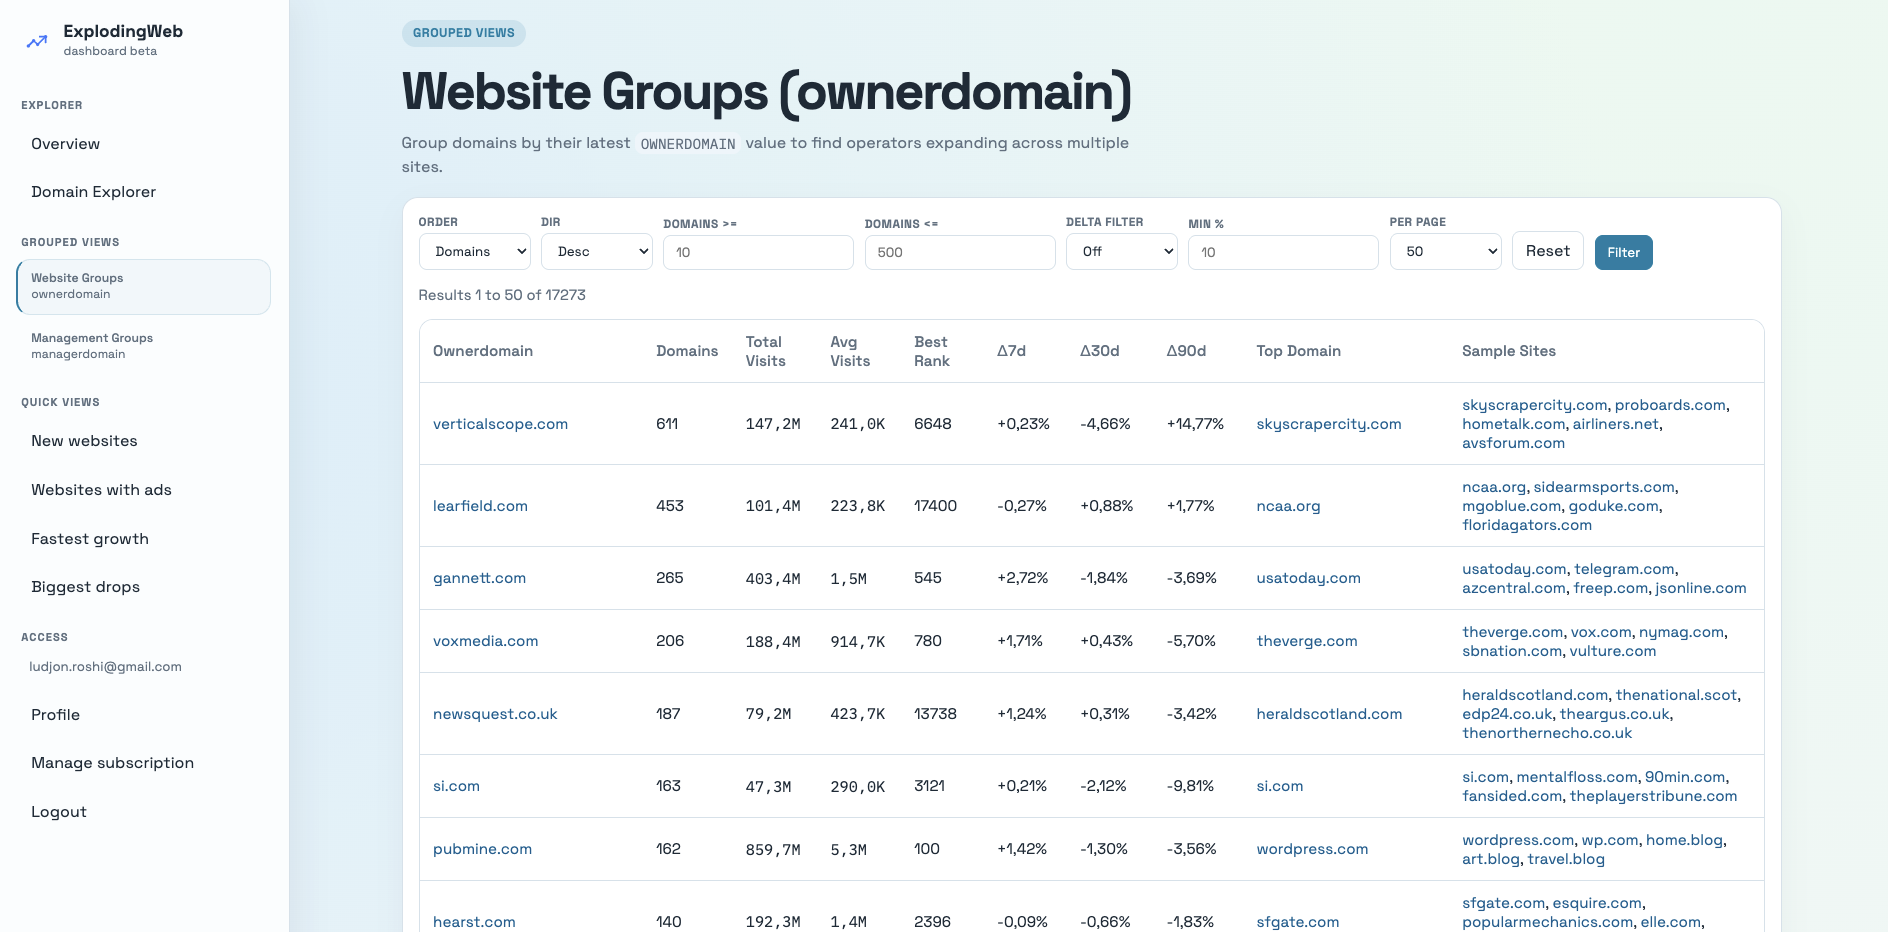Open top domain heraldscotland.com
This screenshot has height=932, width=1888.
click(1329, 714)
